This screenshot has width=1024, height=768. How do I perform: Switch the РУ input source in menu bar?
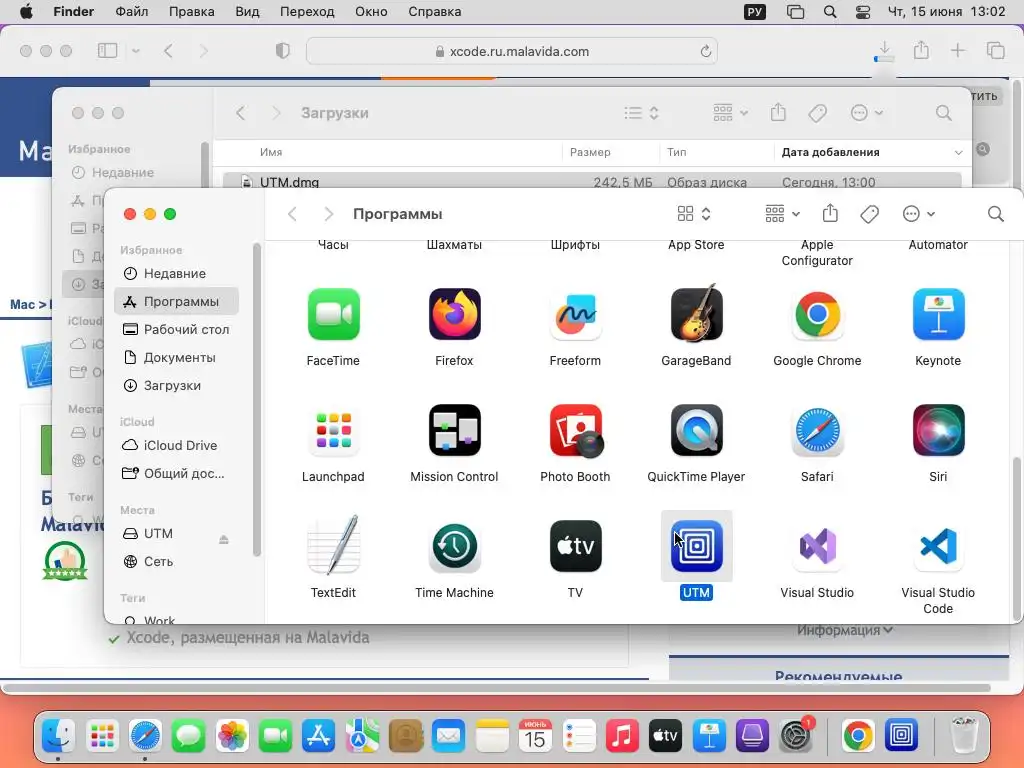pyautogui.click(x=755, y=12)
